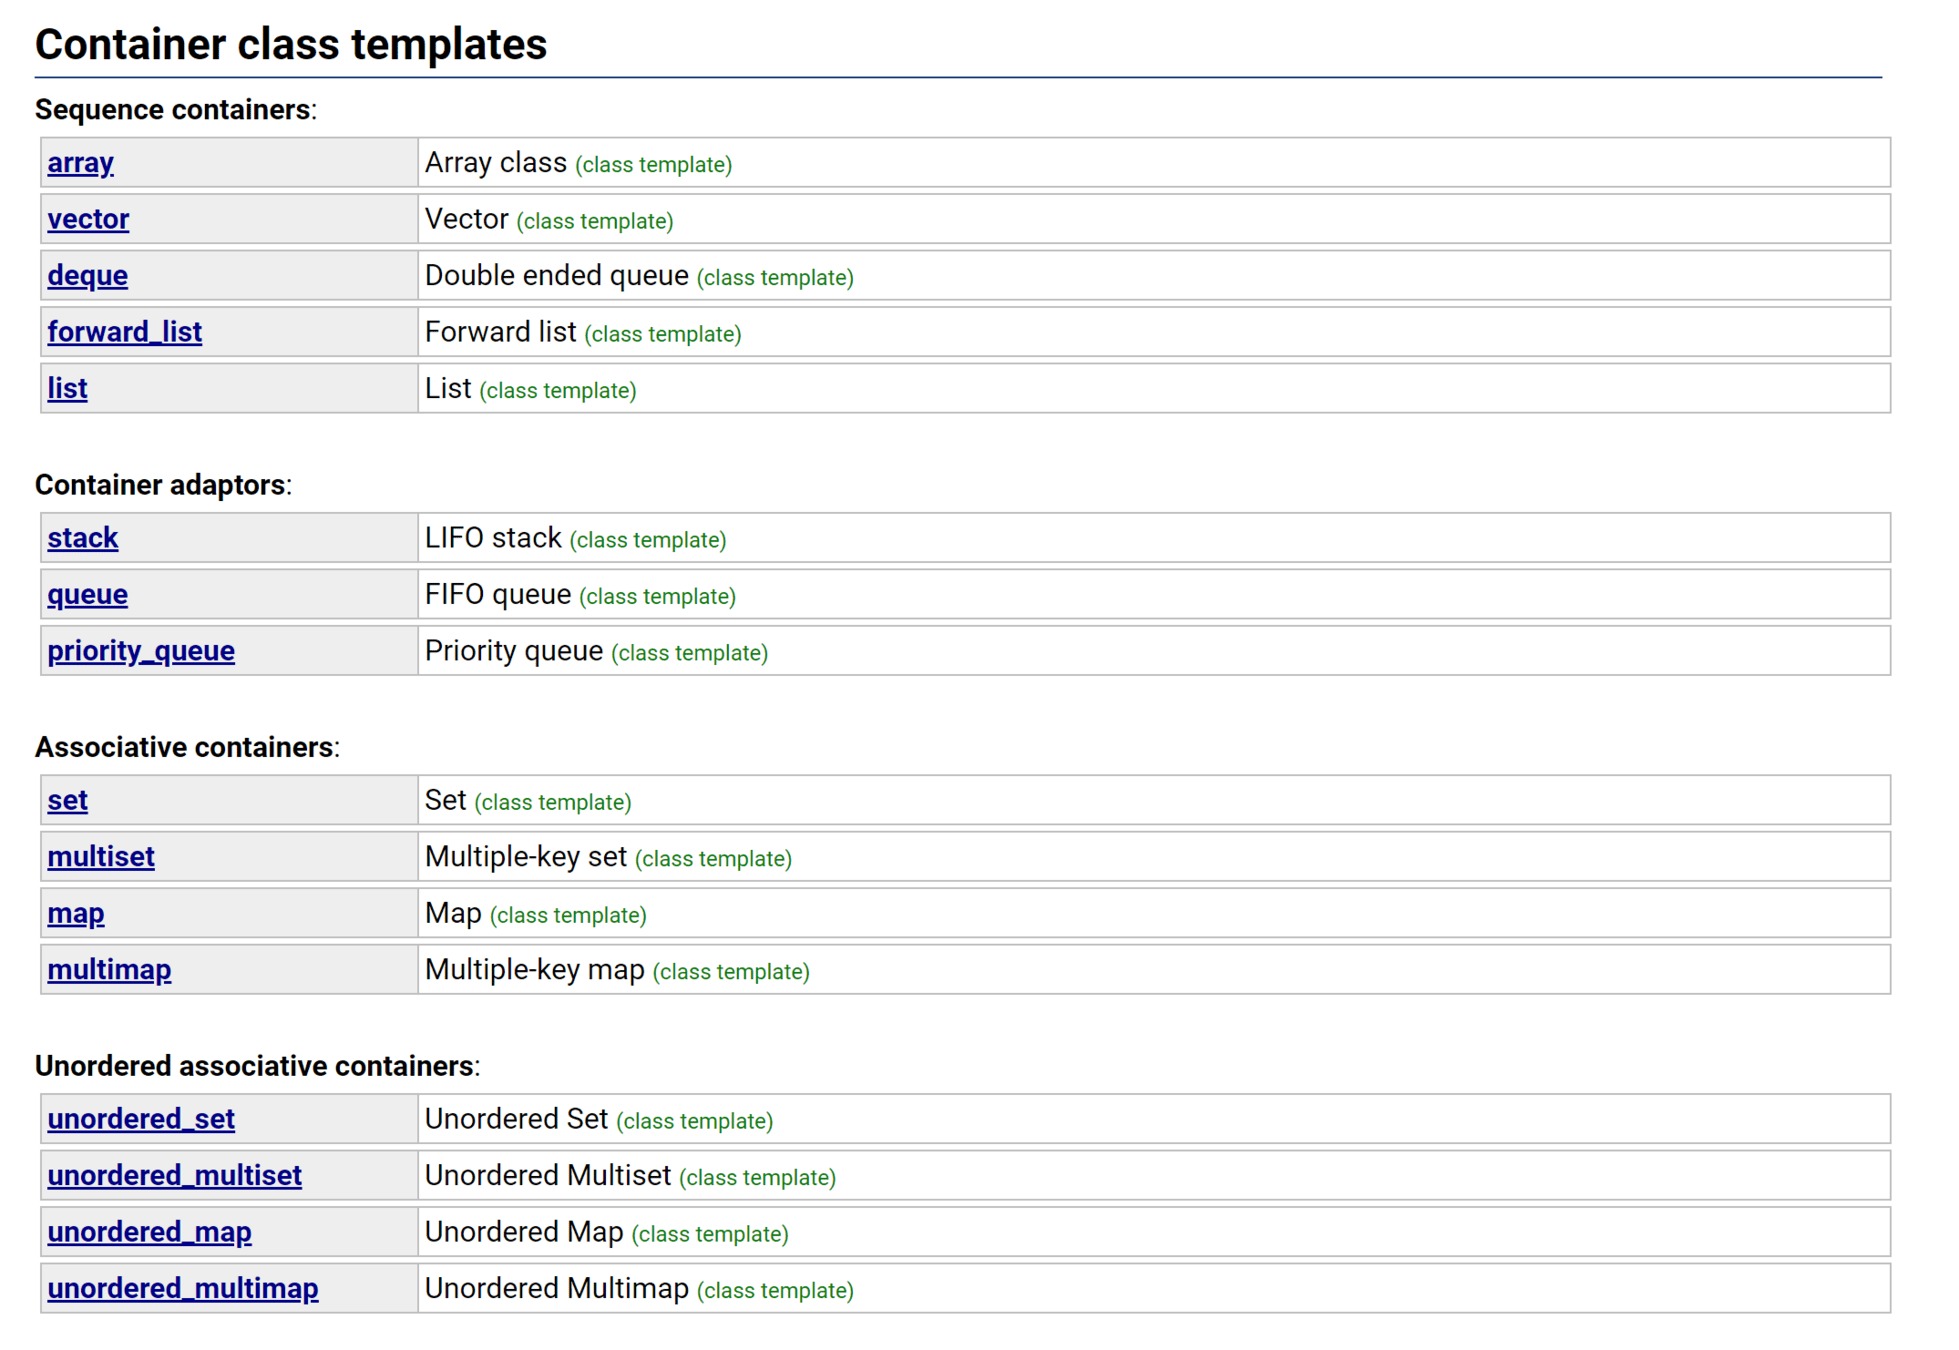Image resolution: width=1959 pixels, height=1350 pixels.
Task: Click the set container link
Action: tap(67, 801)
